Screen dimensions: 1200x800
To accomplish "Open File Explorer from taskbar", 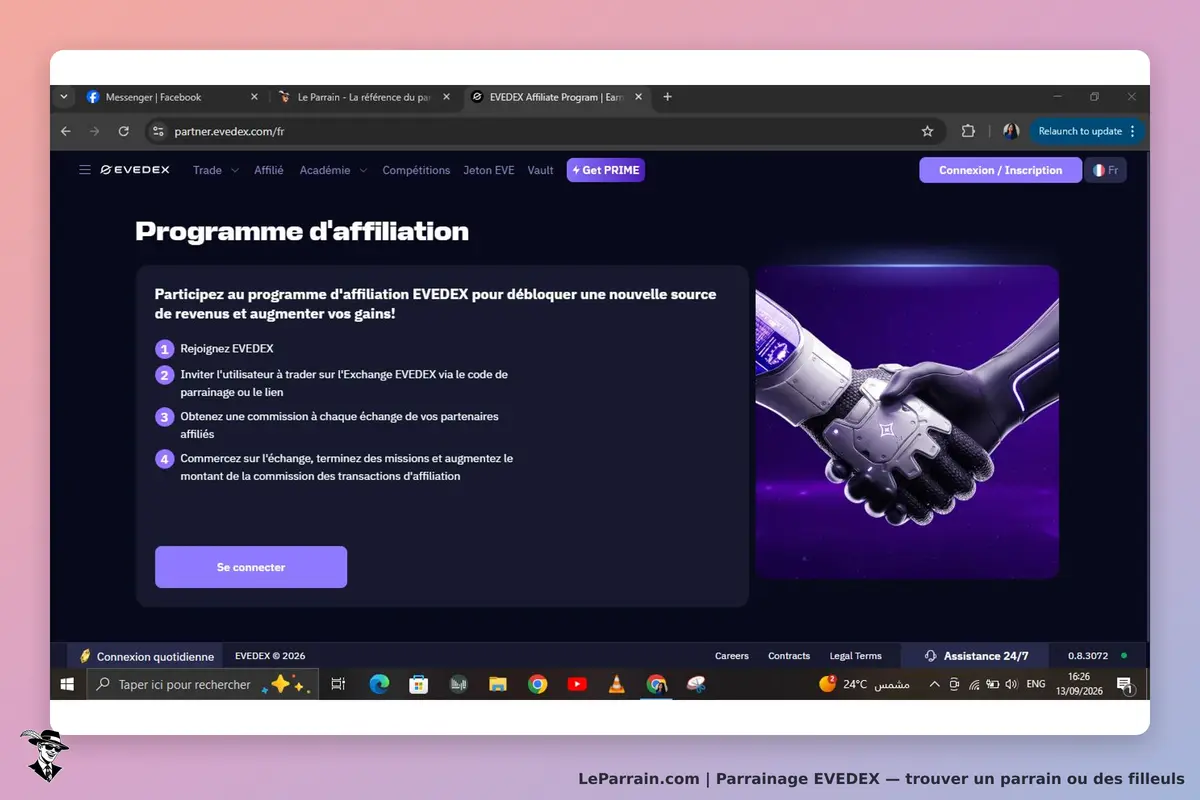I will [x=498, y=684].
